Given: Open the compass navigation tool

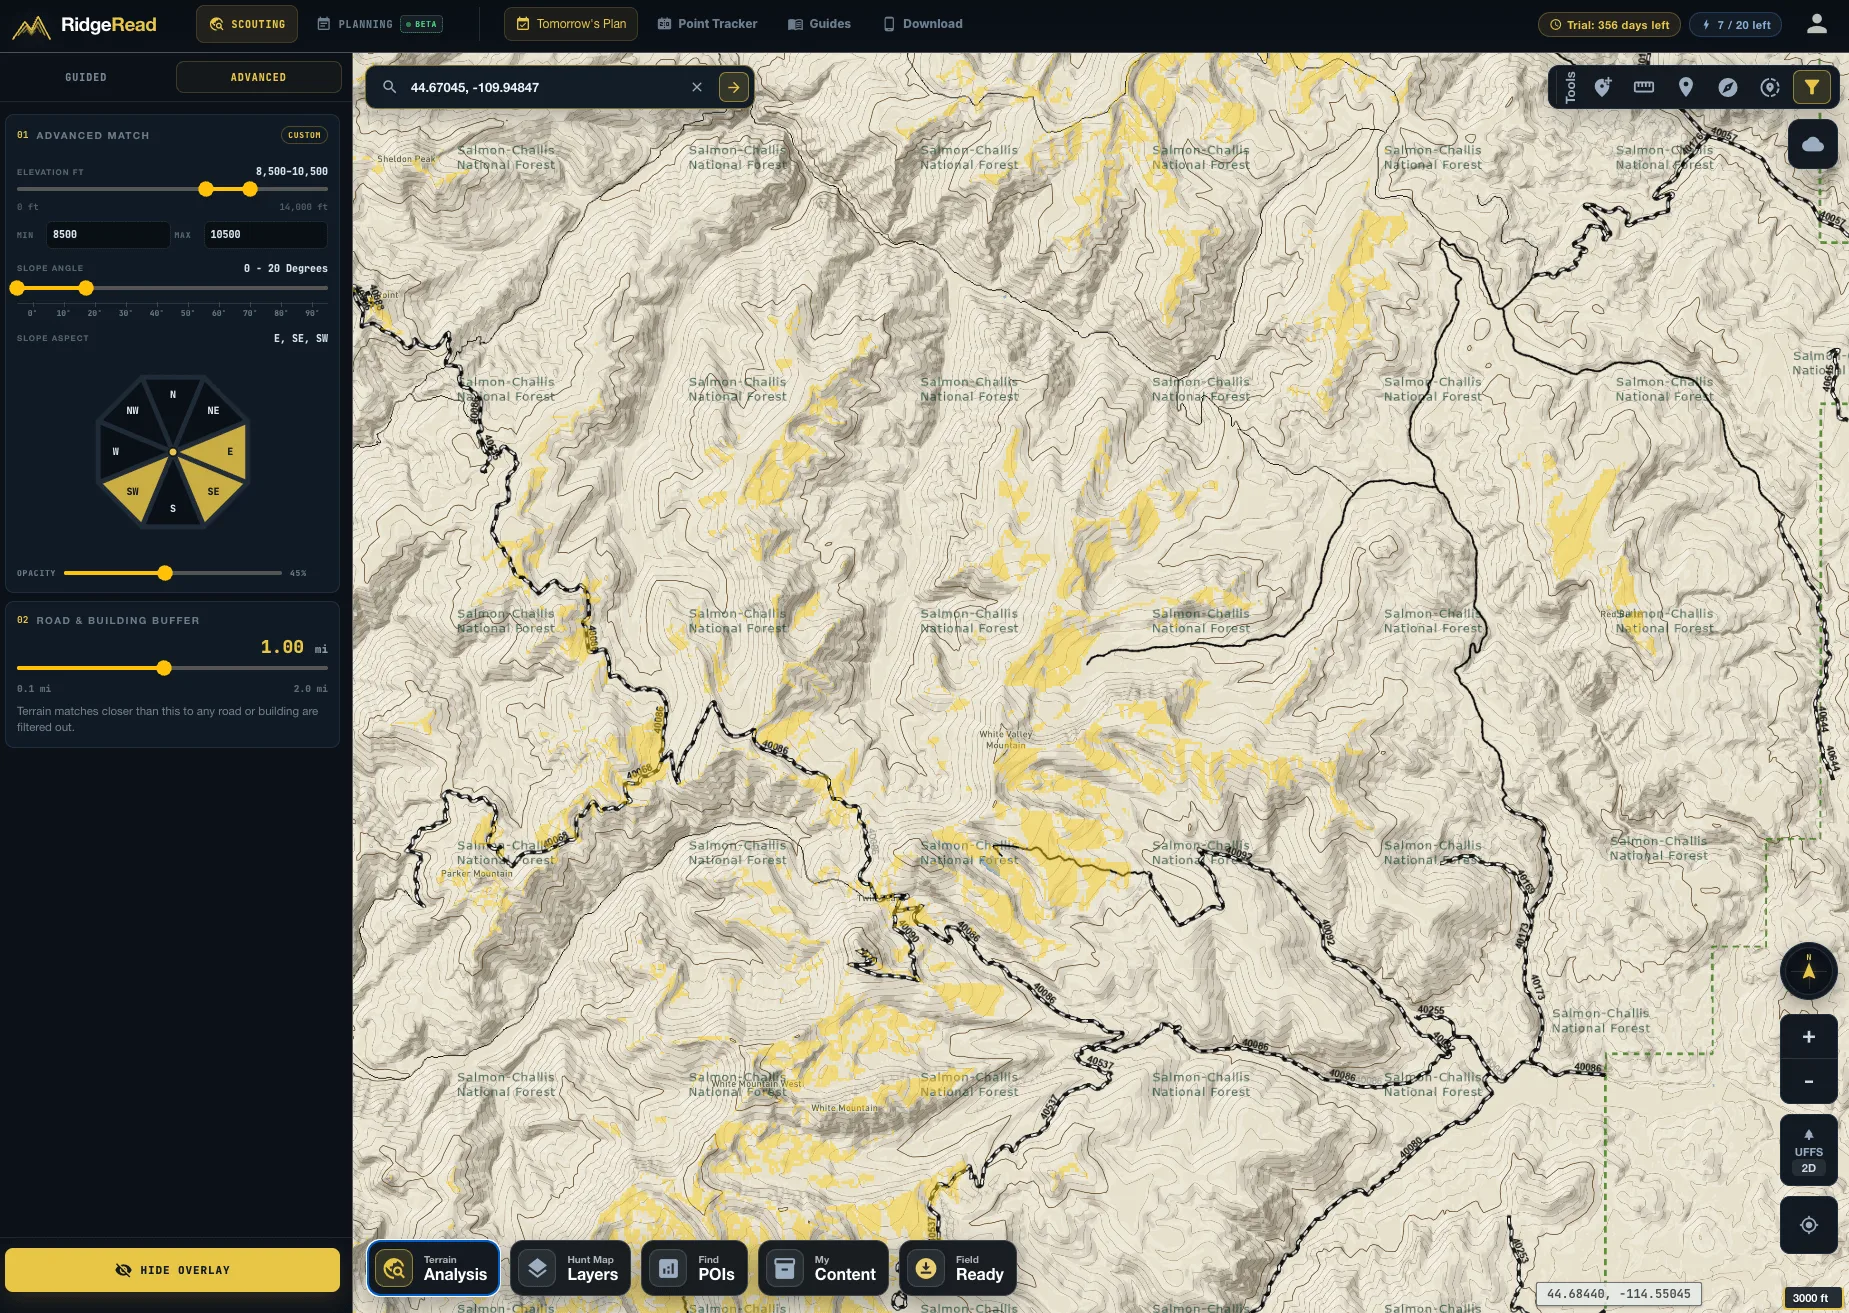Looking at the screenshot, I should click(1728, 87).
